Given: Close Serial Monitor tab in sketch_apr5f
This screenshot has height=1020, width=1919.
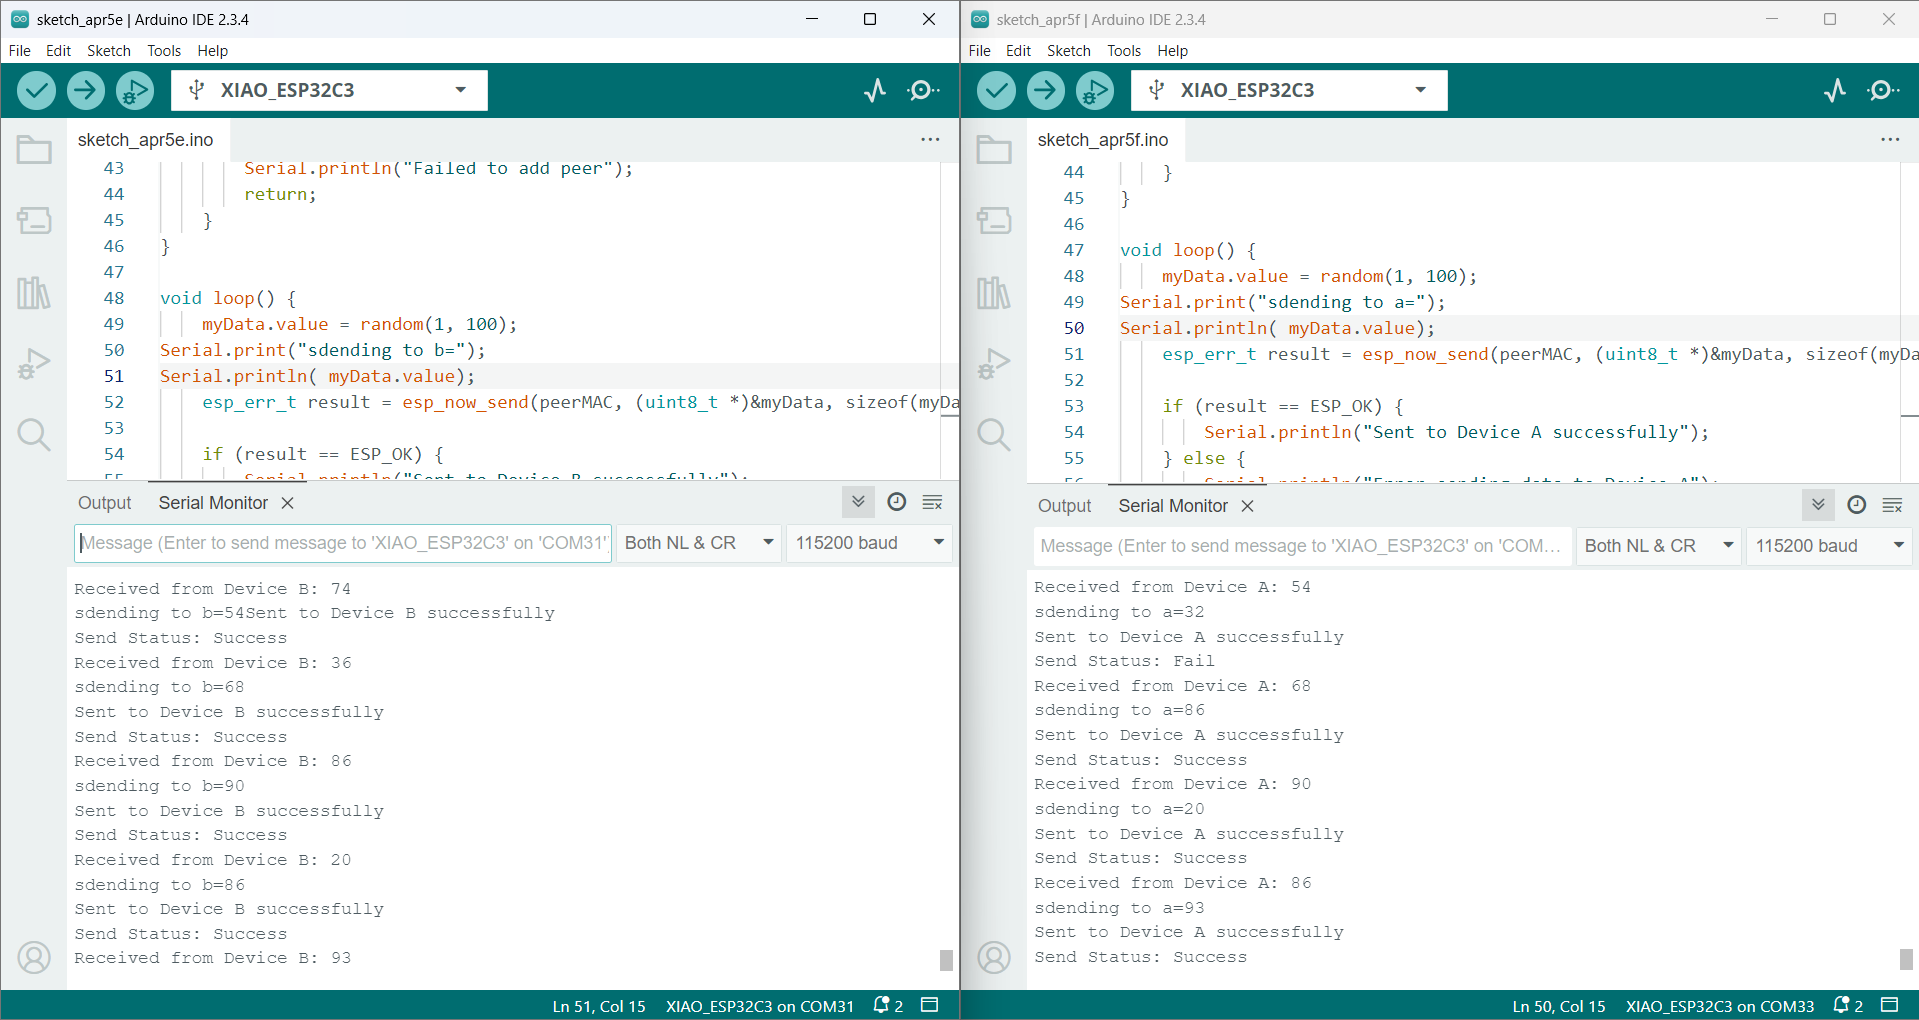Looking at the screenshot, I should (x=1248, y=506).
